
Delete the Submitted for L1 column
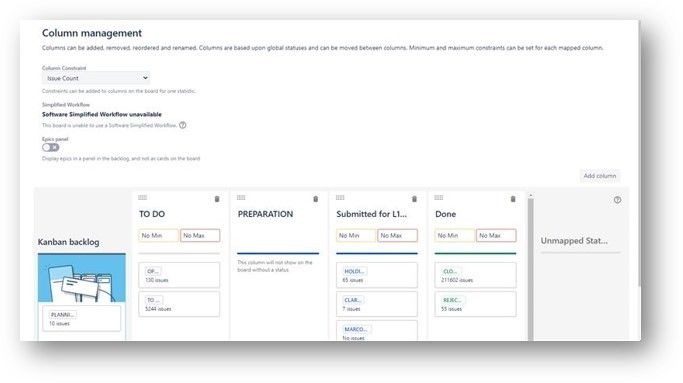point(414,199)
